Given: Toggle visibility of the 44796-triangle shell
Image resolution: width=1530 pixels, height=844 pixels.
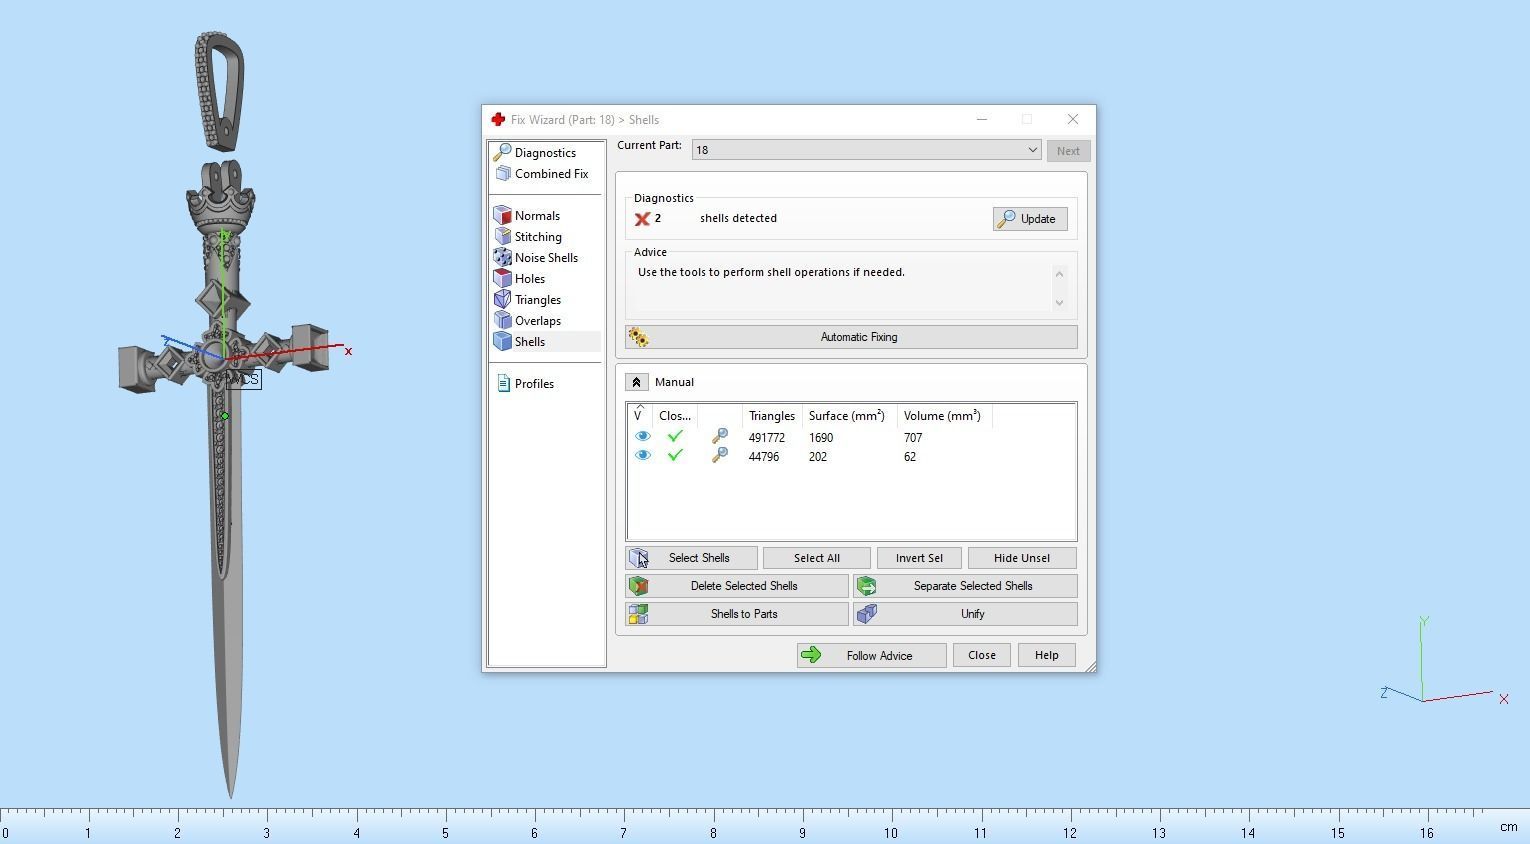Looking at the screenshot, I should click(x=643, y=456).
